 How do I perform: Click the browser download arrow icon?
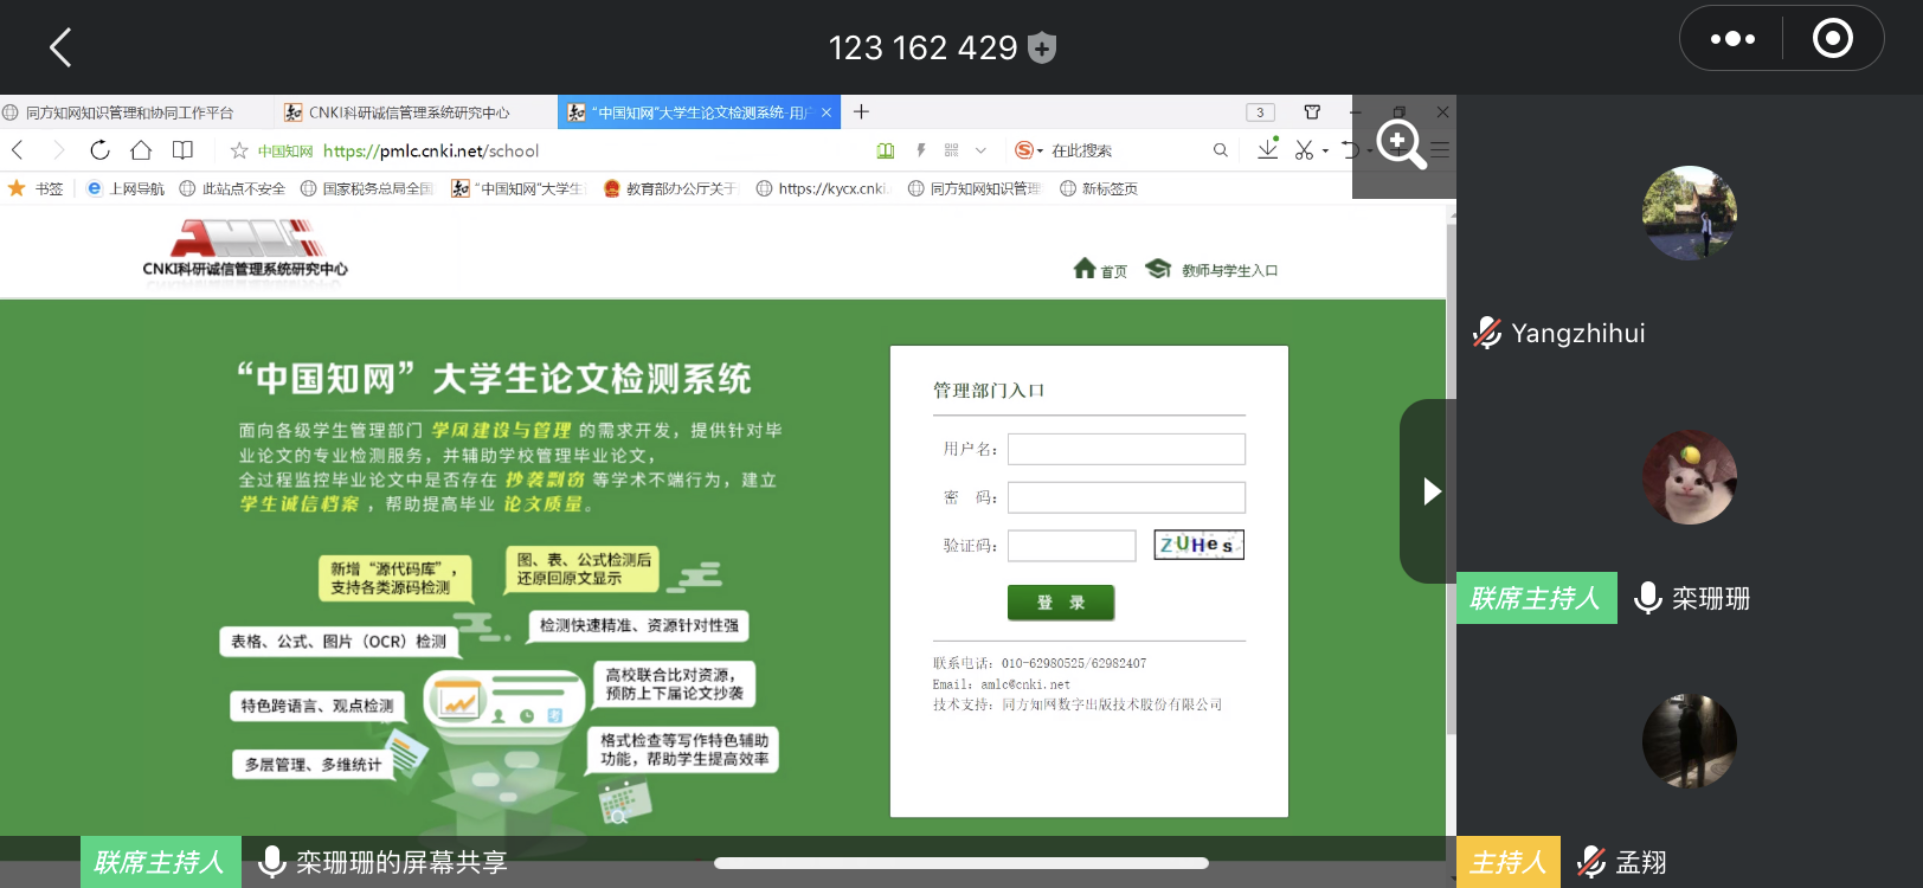(x=1267, y=149)
